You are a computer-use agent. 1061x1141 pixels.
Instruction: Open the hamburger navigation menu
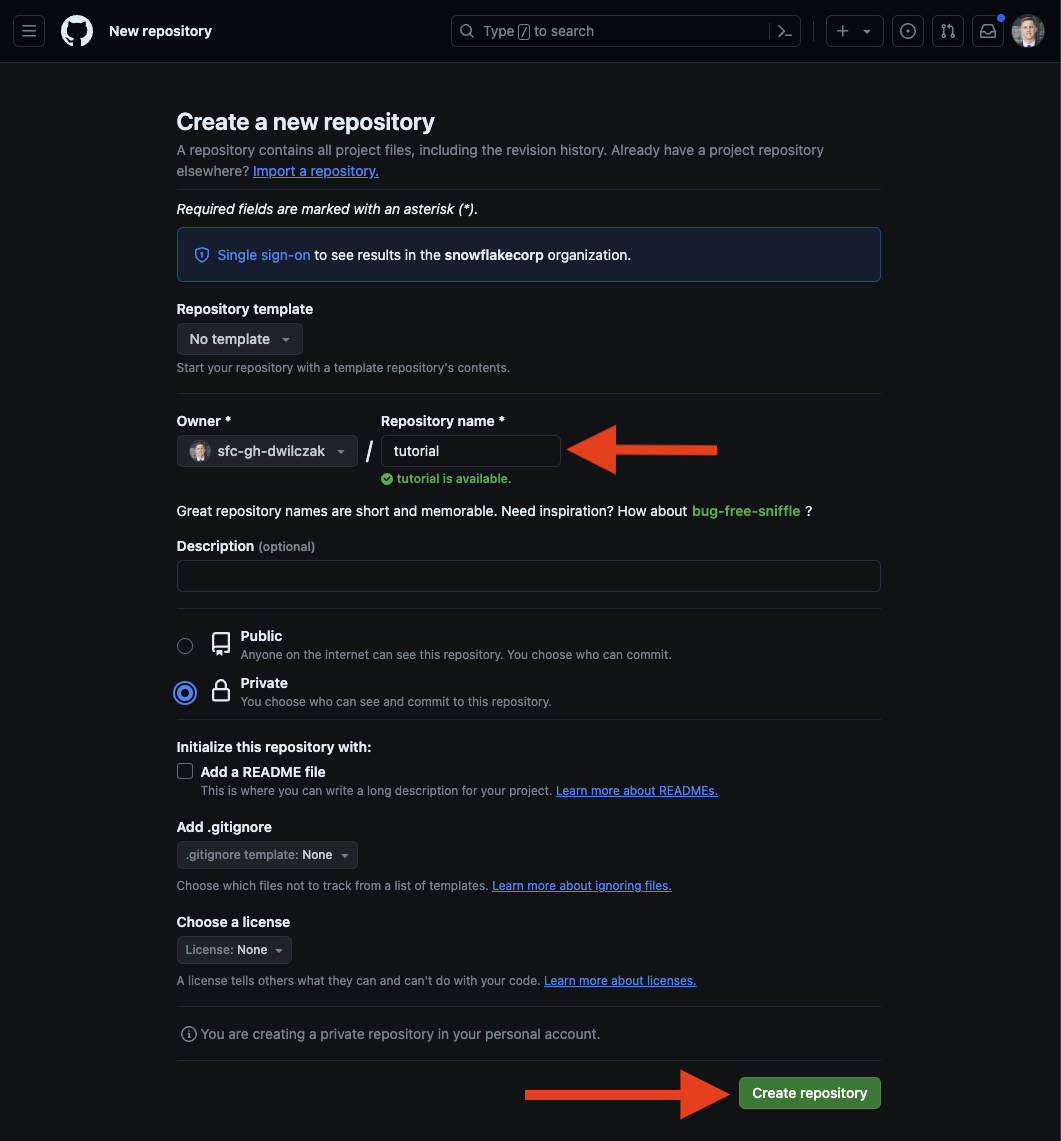pyautogui.click(x=29, y=31)
